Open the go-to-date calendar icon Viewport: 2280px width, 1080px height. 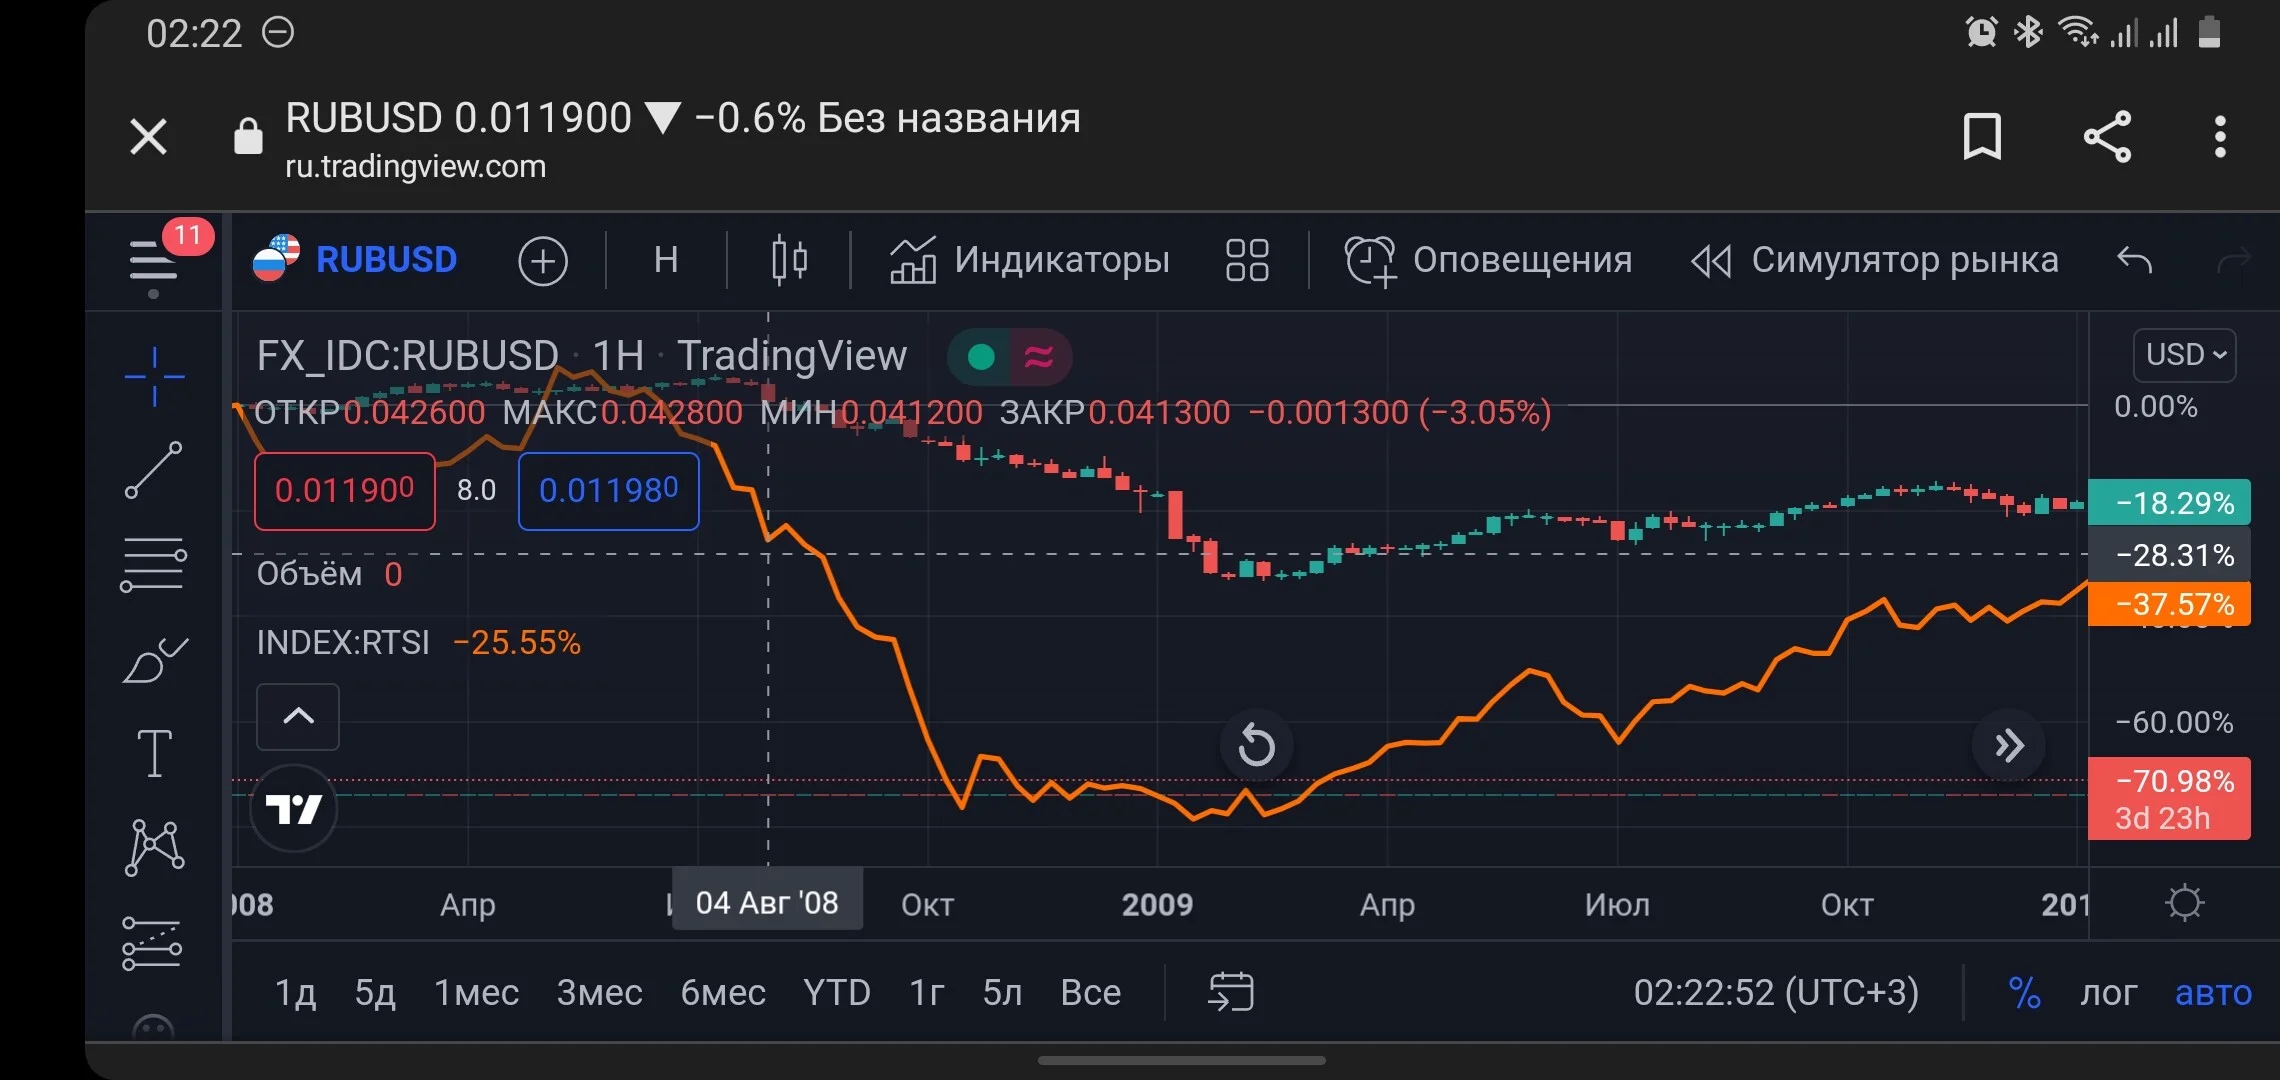click(x=1231, y=992)
